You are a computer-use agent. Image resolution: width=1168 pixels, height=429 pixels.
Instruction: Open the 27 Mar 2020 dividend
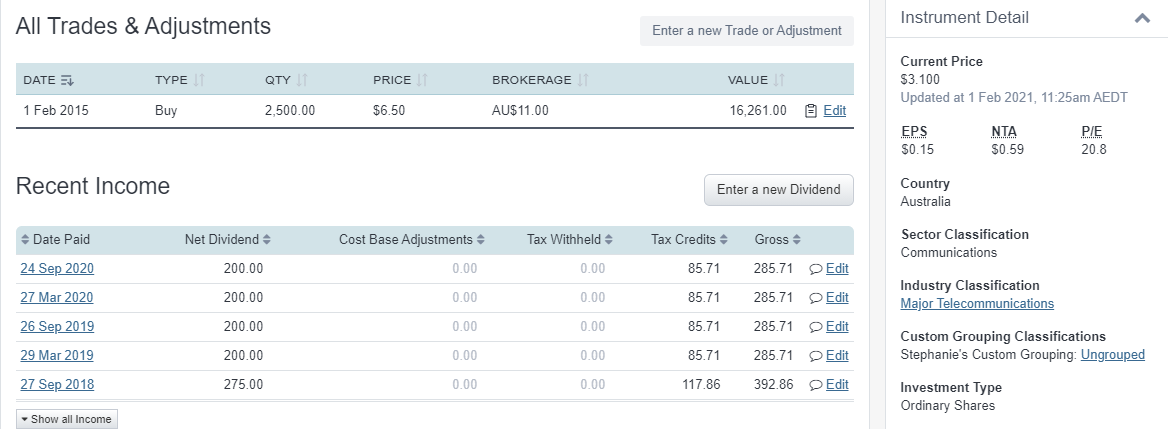pos(57,298)
